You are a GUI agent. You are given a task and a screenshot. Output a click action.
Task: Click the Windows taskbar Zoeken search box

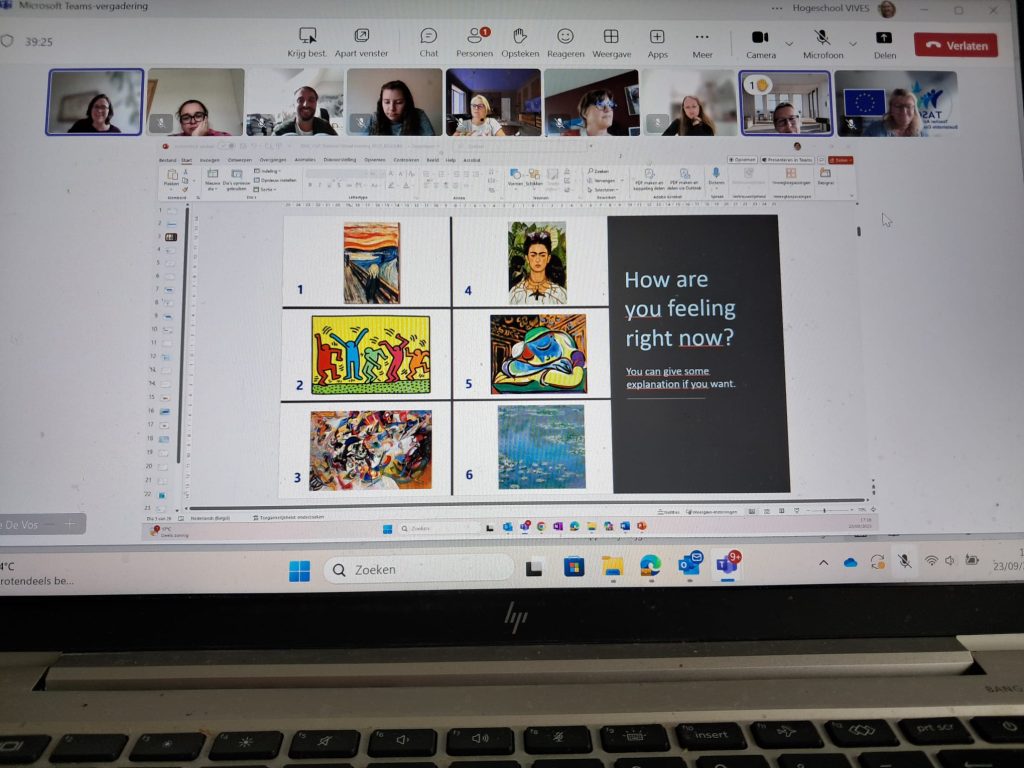pos(418,569)
